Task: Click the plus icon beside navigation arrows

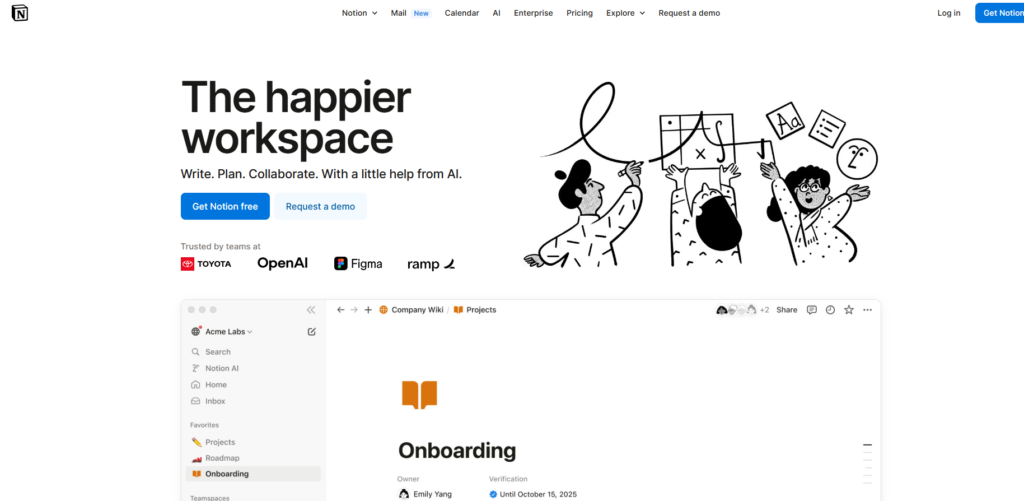Action: (x=368, y=310)
